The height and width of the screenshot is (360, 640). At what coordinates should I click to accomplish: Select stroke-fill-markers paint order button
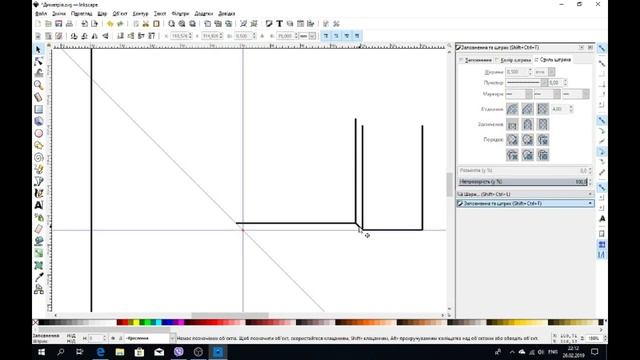[527, 140]
